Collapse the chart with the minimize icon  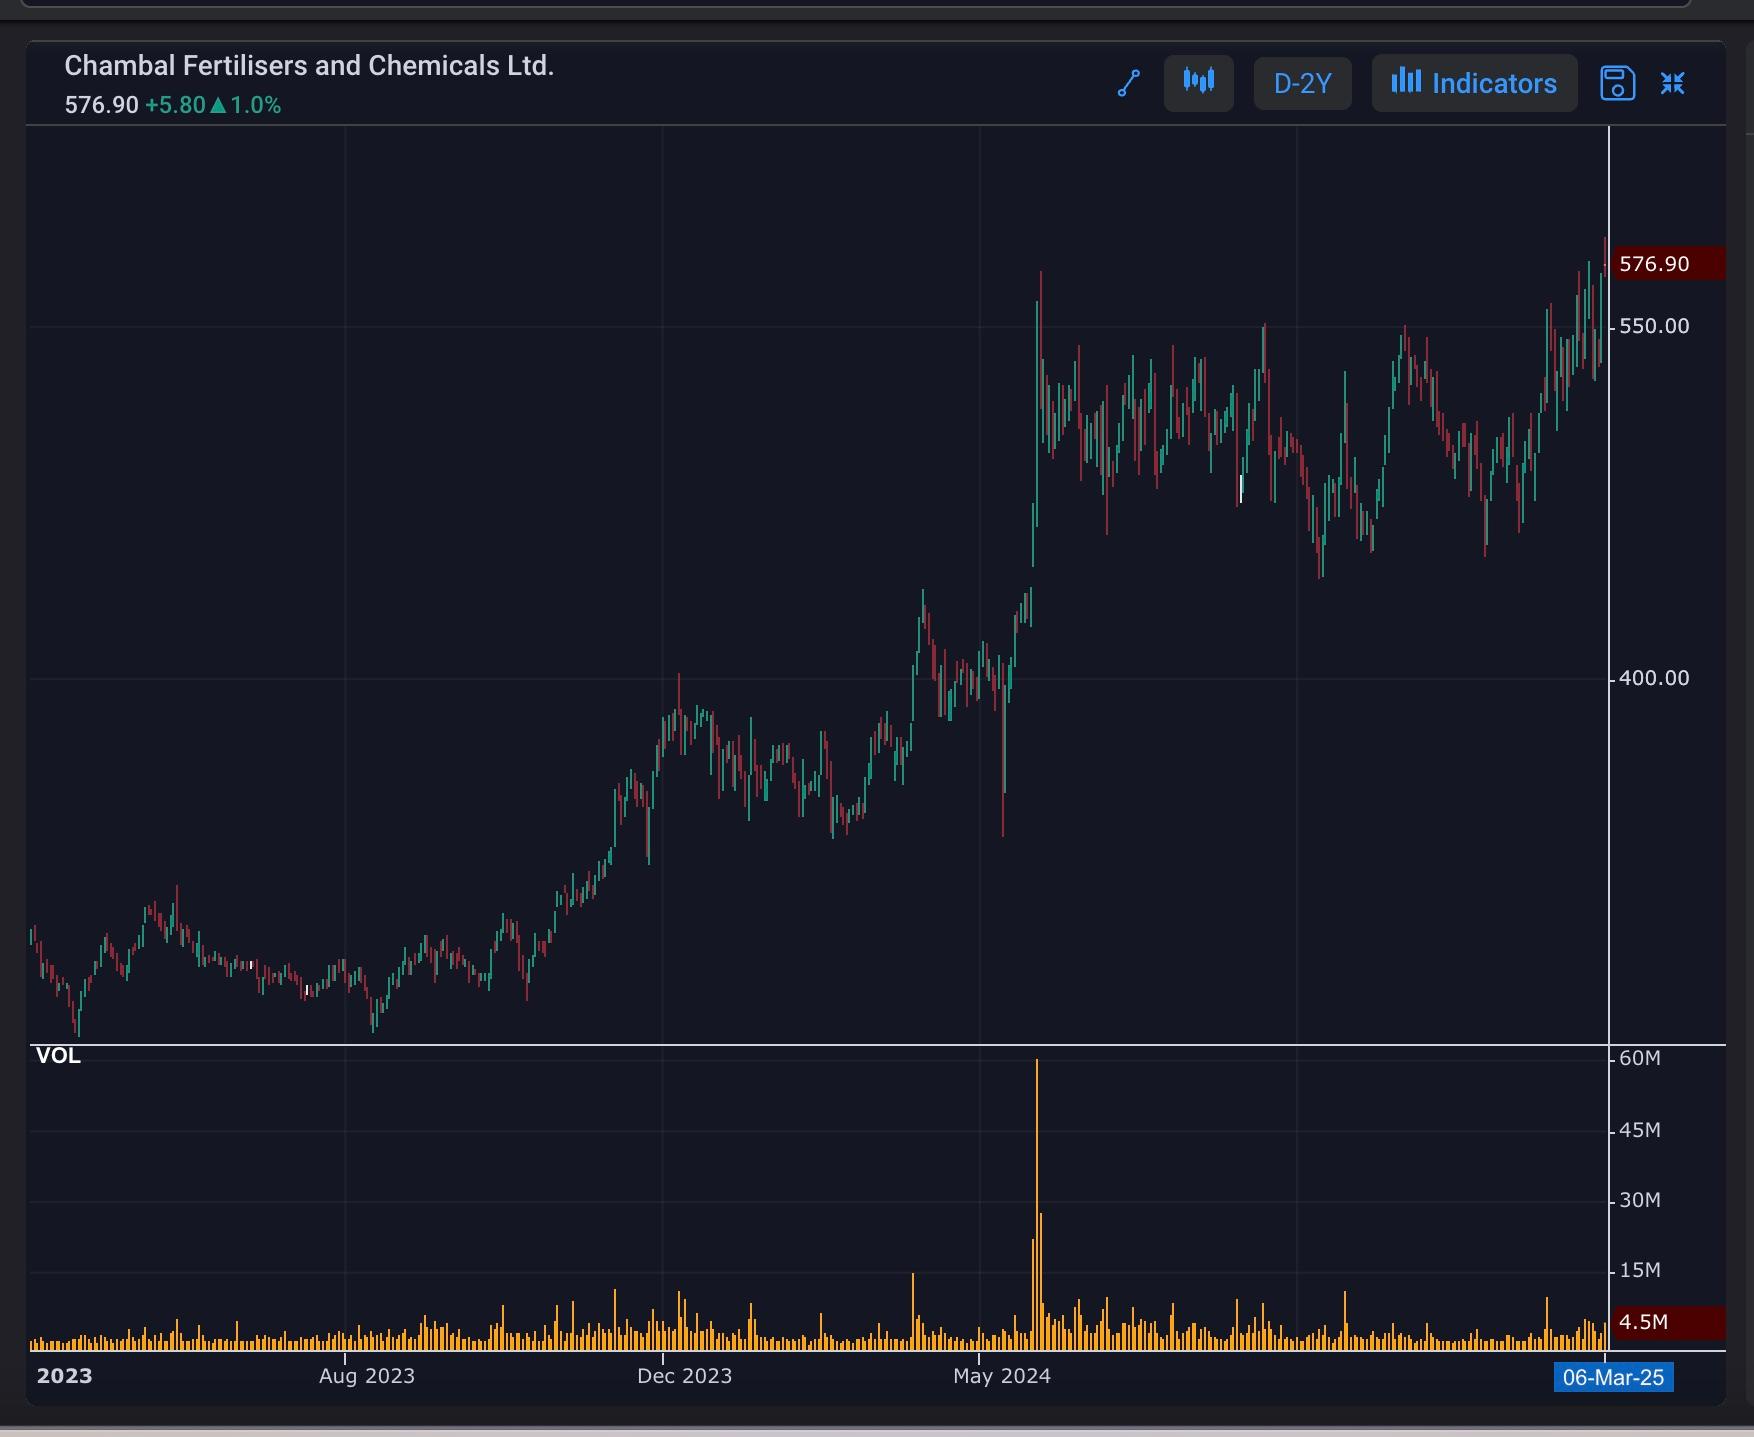(x=1673, y=83)
